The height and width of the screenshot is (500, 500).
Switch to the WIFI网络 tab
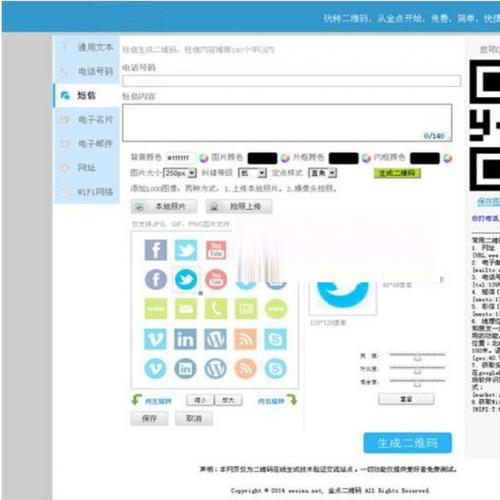pyautogui.click(x=87, y=192)
